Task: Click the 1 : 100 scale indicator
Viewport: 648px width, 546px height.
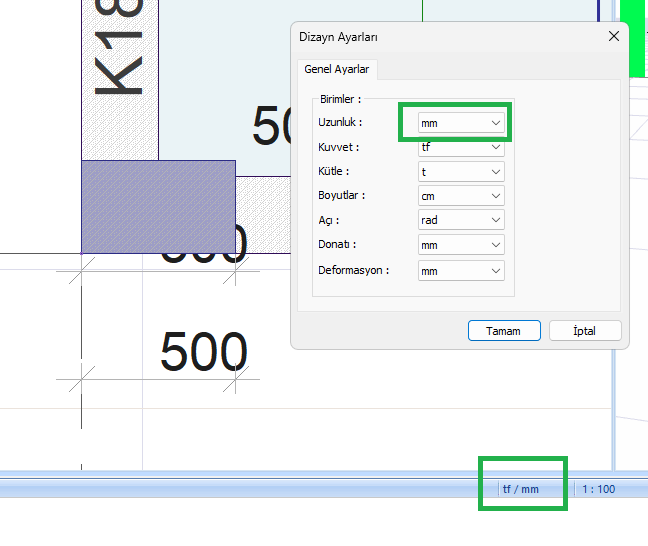Action: 599,489
